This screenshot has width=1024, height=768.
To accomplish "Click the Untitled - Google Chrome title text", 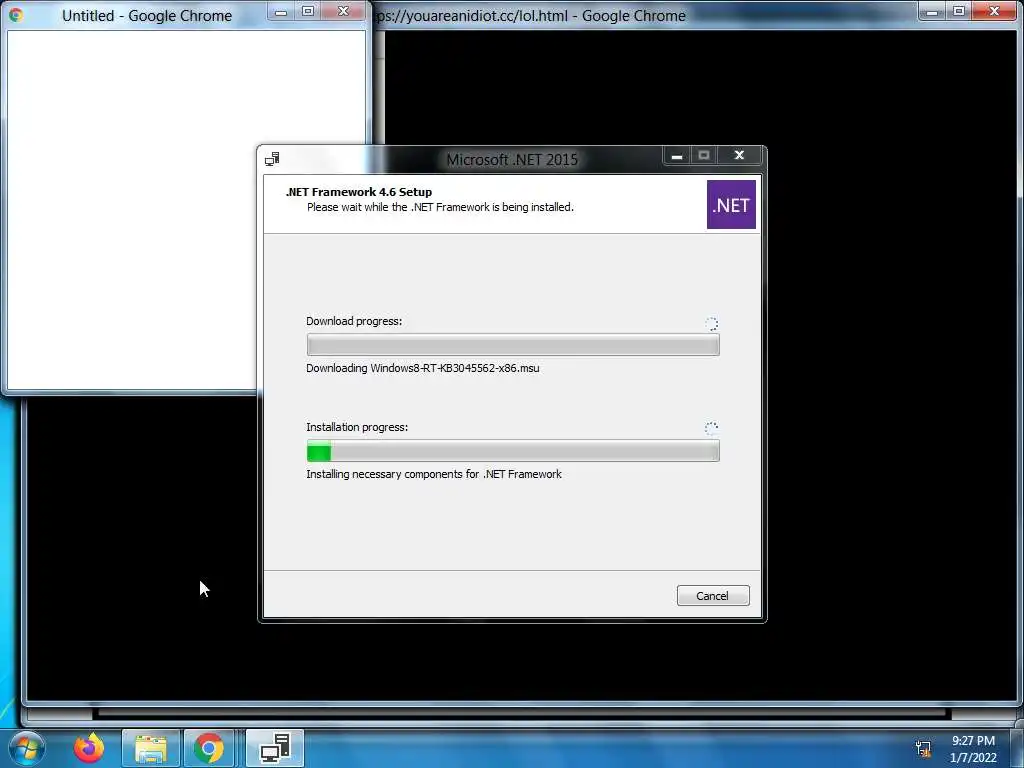I will 147,16.
